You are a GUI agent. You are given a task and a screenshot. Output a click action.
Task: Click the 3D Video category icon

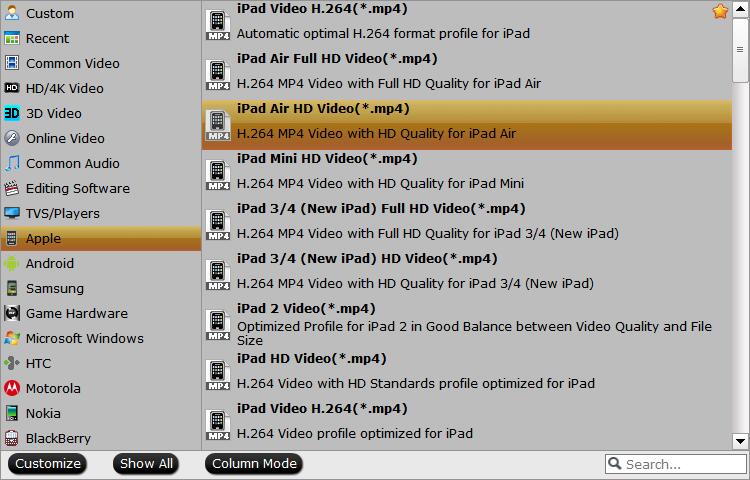click(x=12, y=113)
